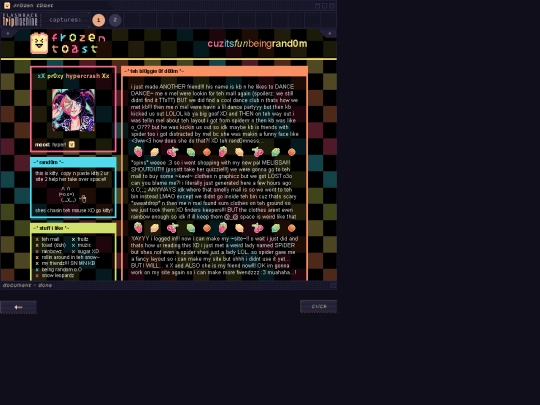This screenshot has height=405, width=540.
Task: Click the right arrow at the page's top corner
Action: (329, 33)
